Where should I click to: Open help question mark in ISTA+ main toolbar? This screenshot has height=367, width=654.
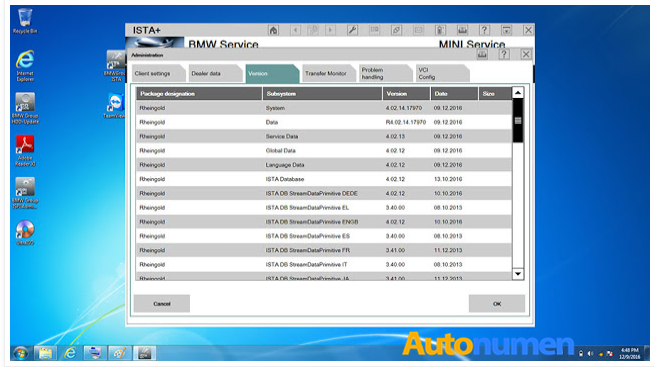click(x=484, y=30)
